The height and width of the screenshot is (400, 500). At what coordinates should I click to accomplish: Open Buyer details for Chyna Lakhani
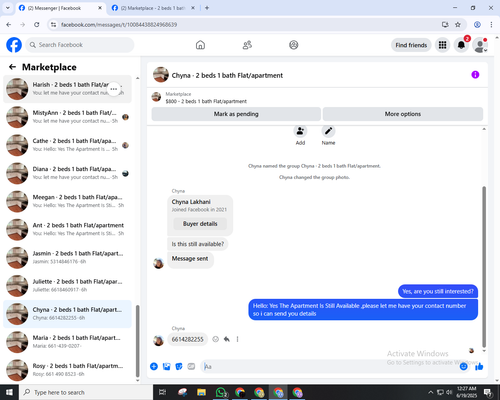[x=200, y=224]
